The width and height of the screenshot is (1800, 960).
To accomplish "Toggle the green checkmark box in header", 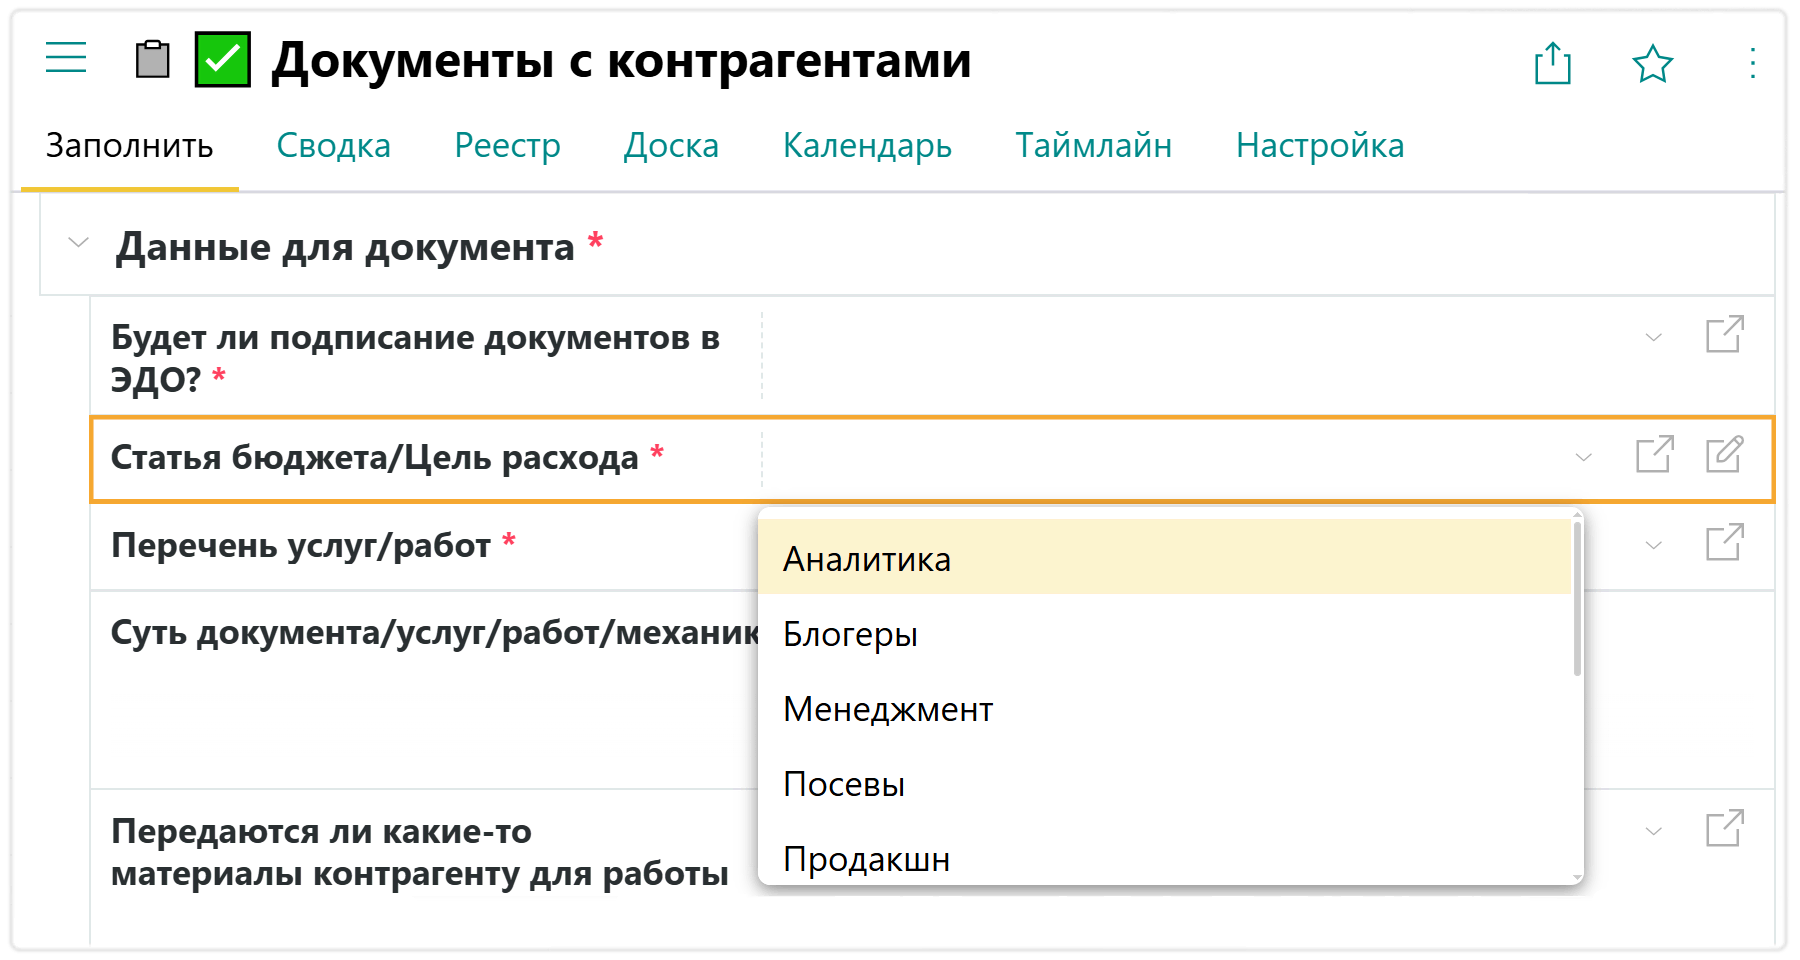I will point(222,60).
